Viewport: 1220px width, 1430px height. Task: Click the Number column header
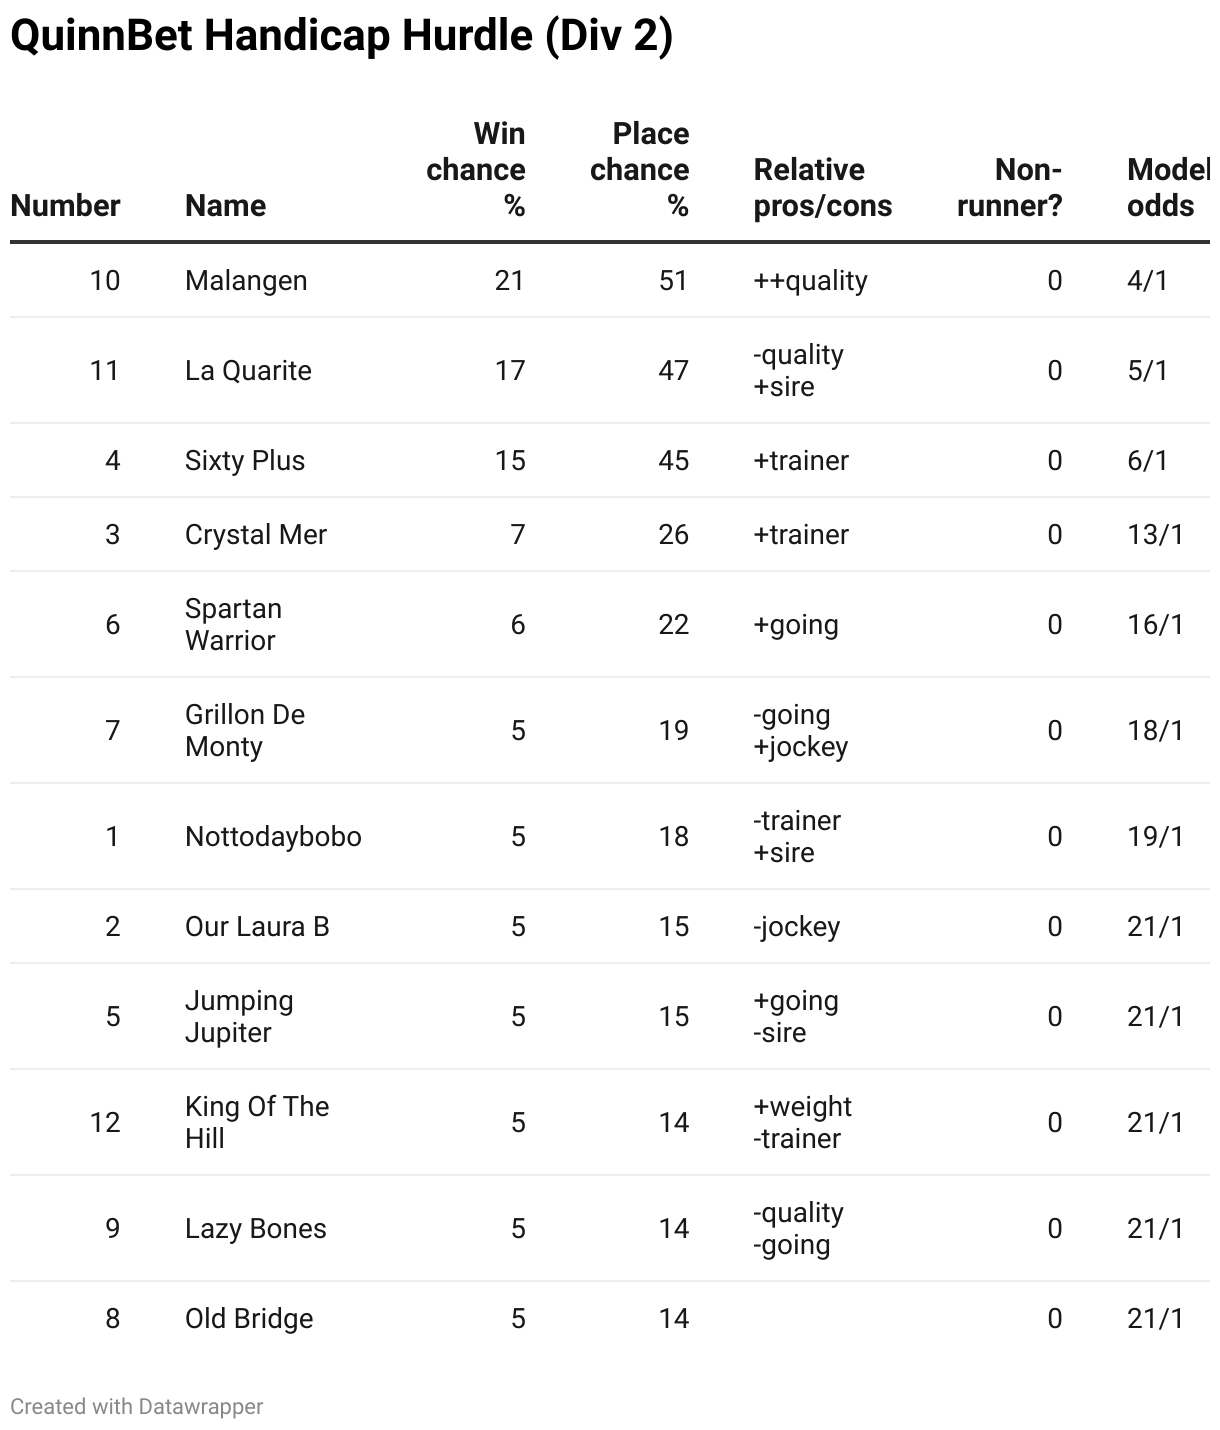point(65,205)
